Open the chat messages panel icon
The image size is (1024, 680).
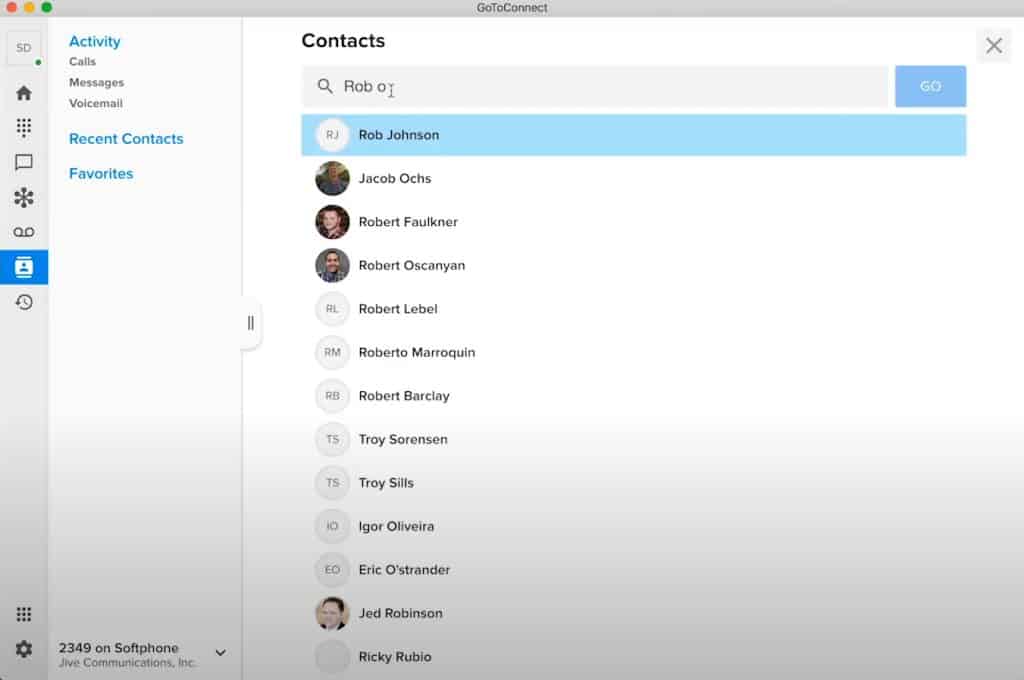pos(24,162)
